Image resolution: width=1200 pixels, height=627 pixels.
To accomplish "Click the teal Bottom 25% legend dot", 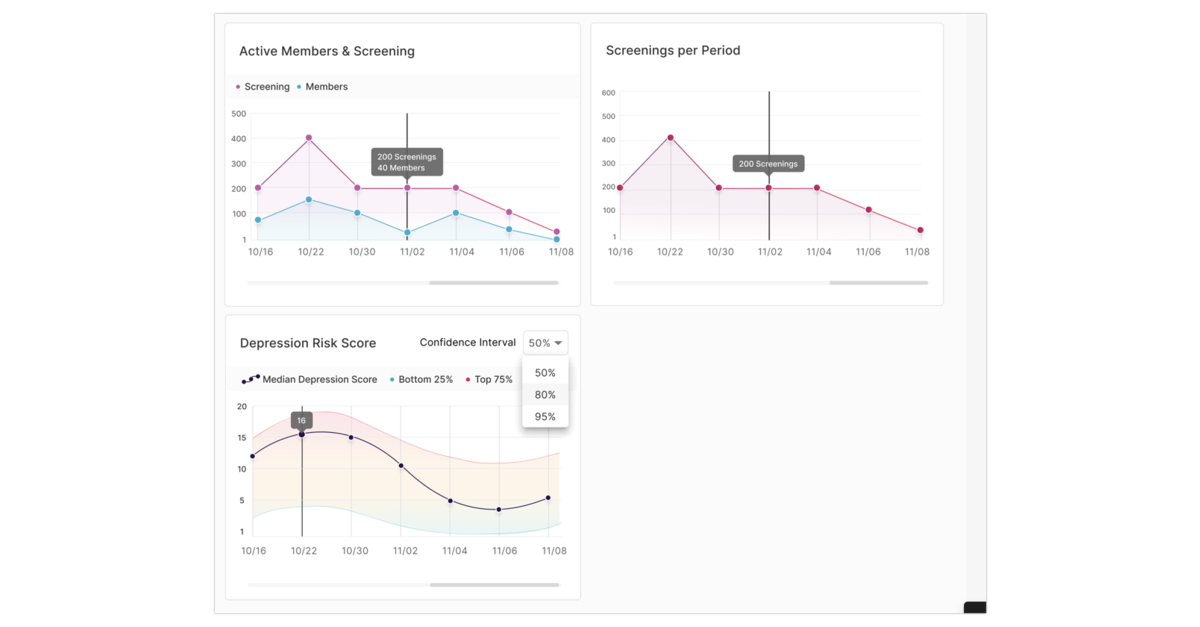I will coord(390,379).
